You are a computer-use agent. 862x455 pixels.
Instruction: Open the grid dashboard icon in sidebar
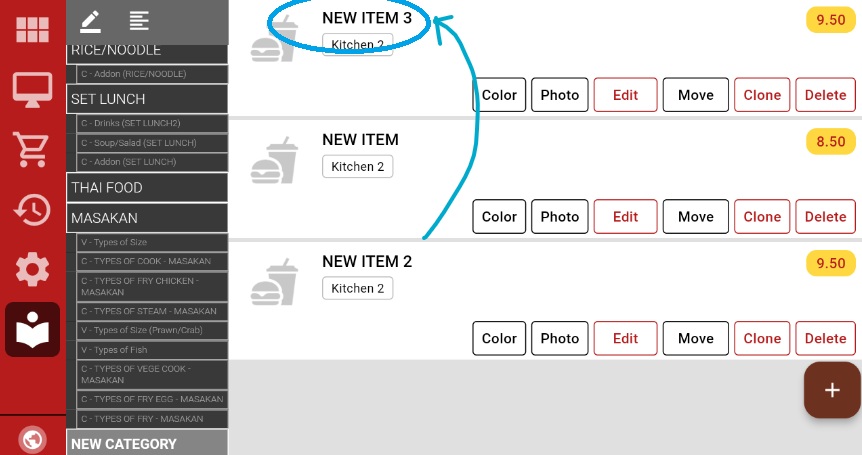[32, 30]
